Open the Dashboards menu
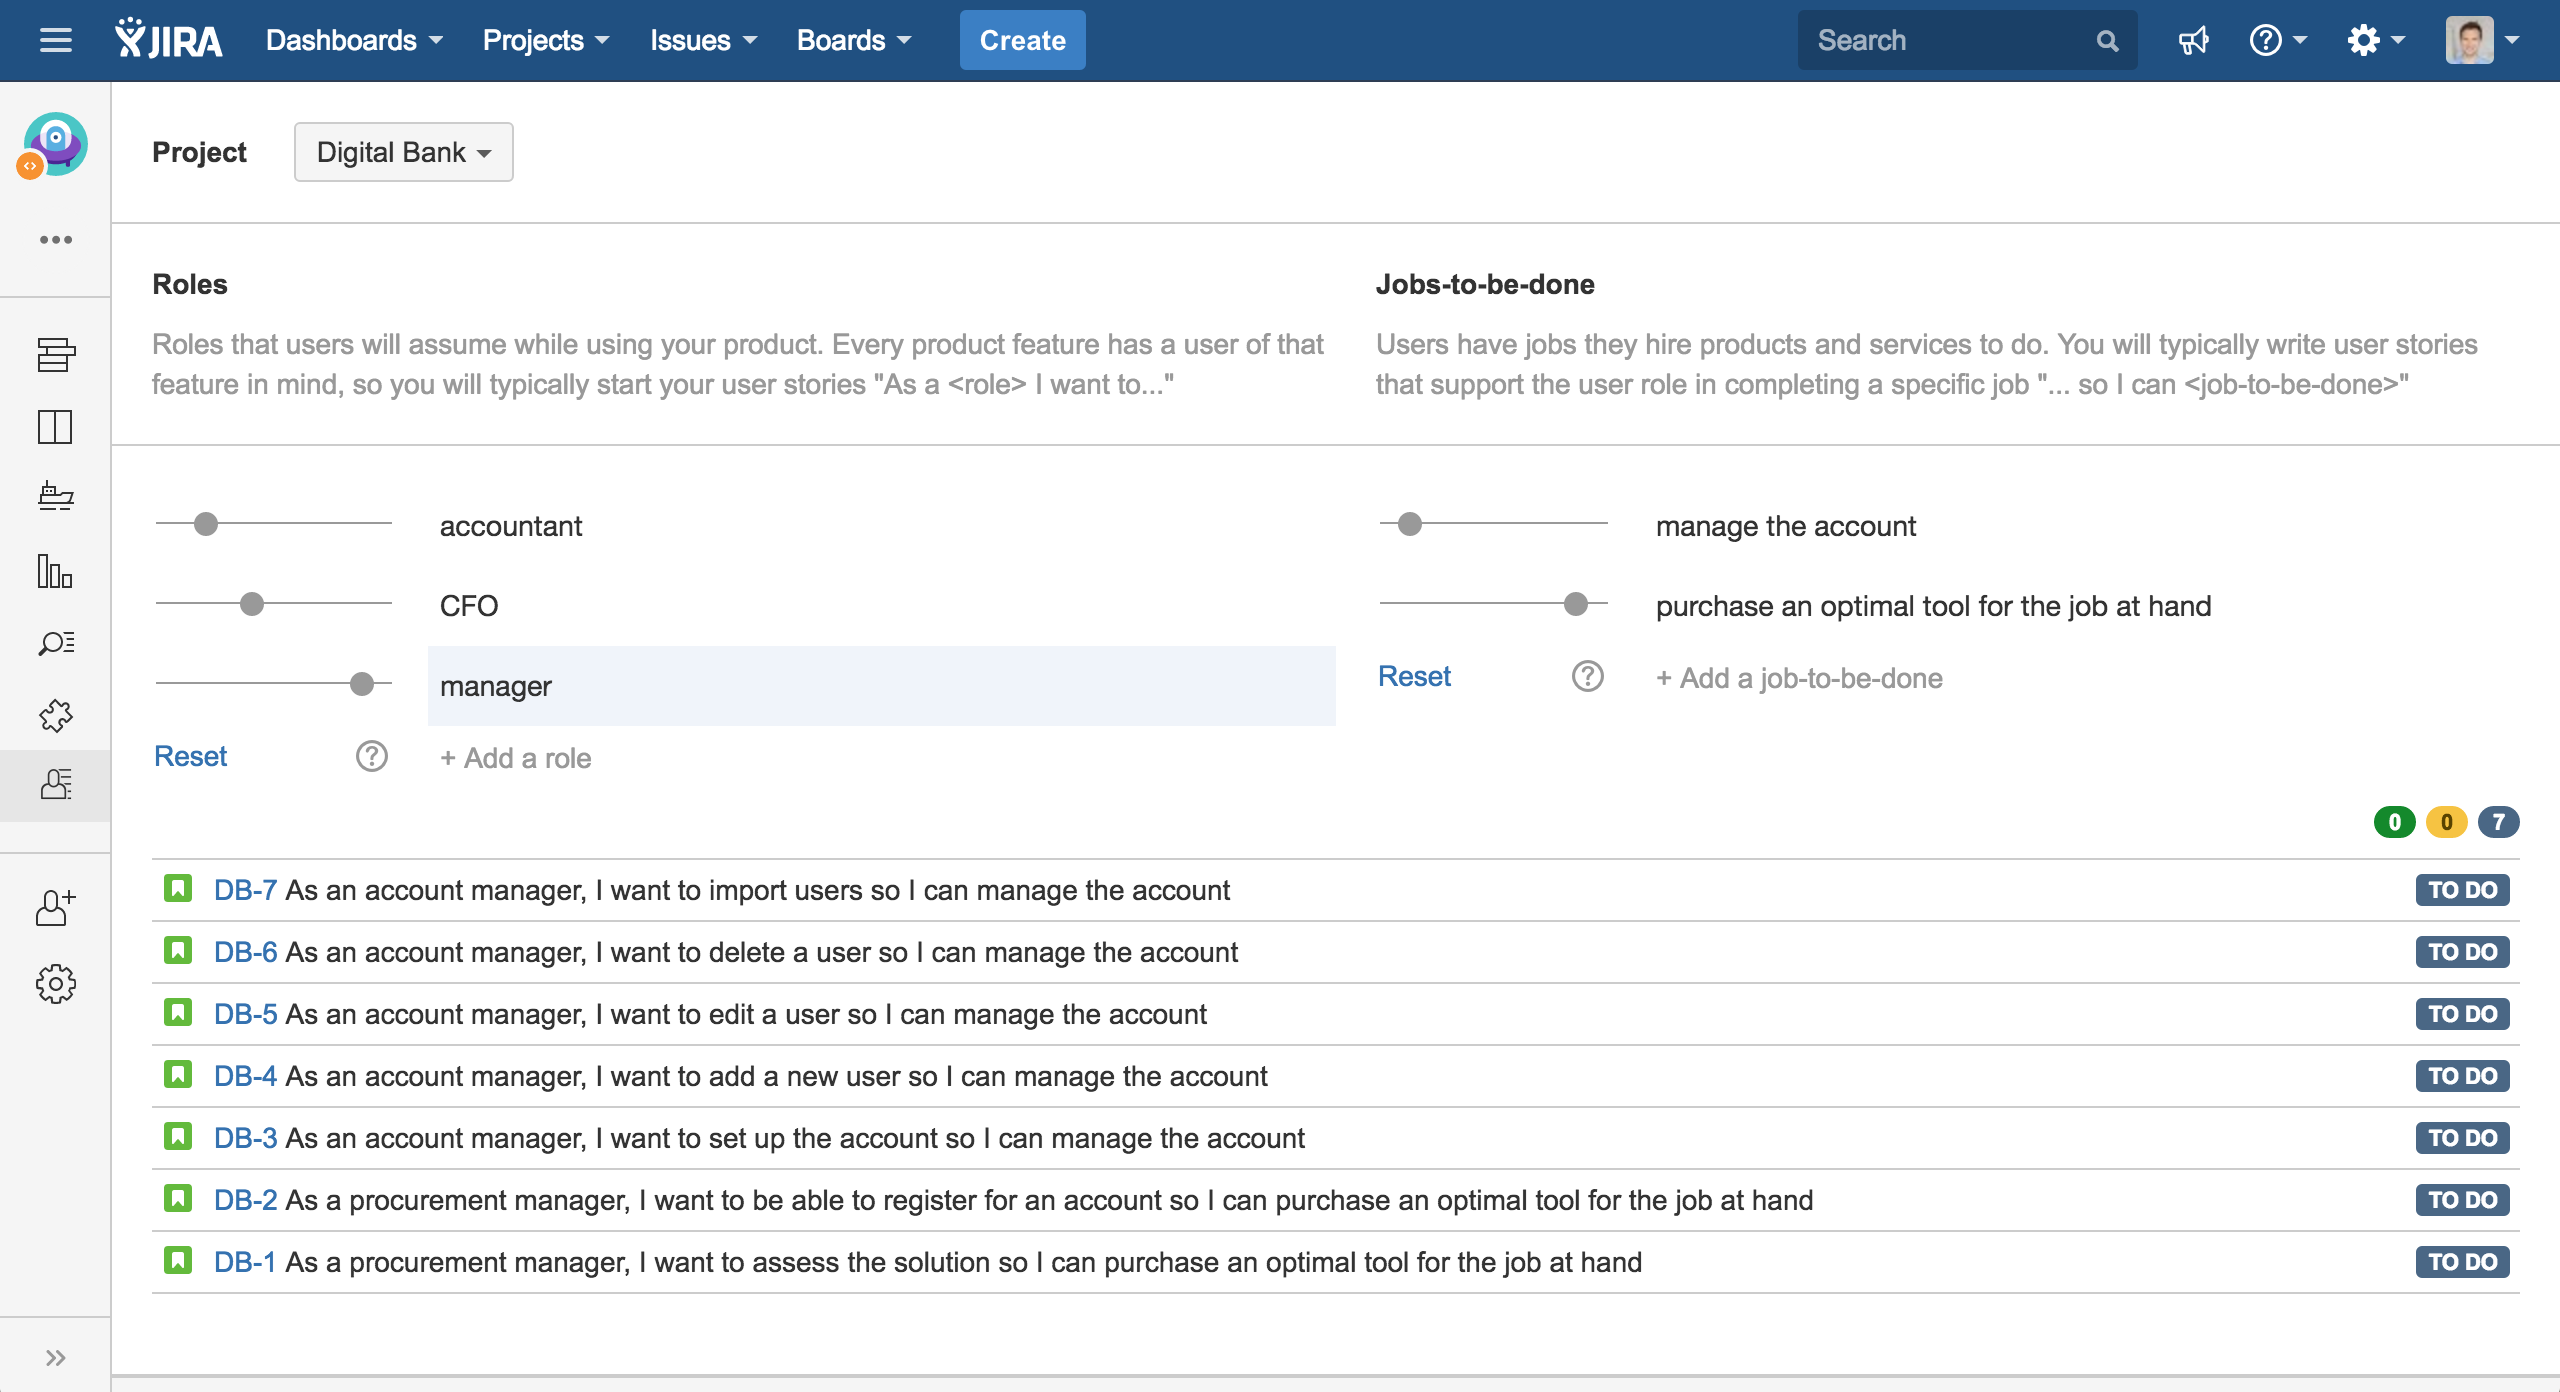2560x1392 pixels. pyautogui.click(x=353, y=41)
